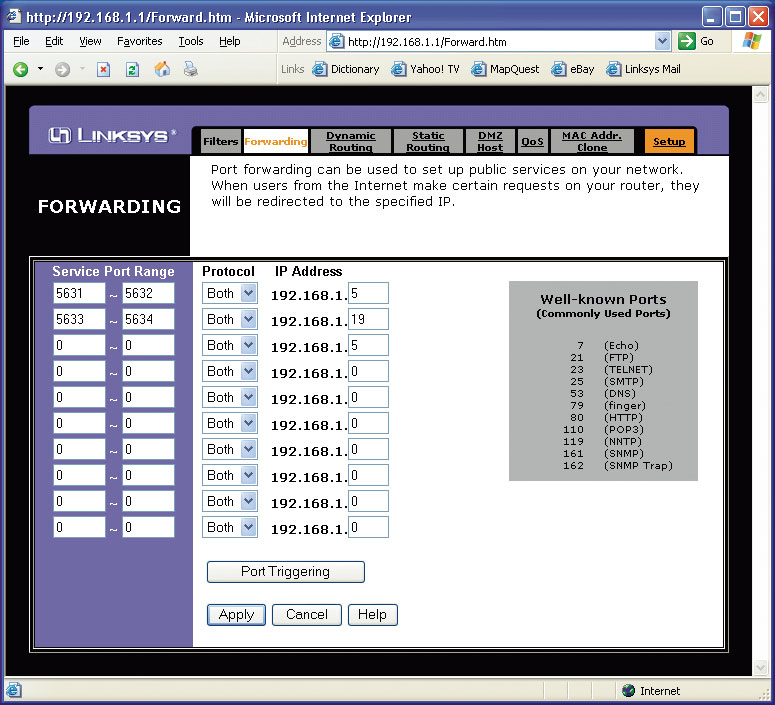Open the fourth row Protocol dropdown

249,371
